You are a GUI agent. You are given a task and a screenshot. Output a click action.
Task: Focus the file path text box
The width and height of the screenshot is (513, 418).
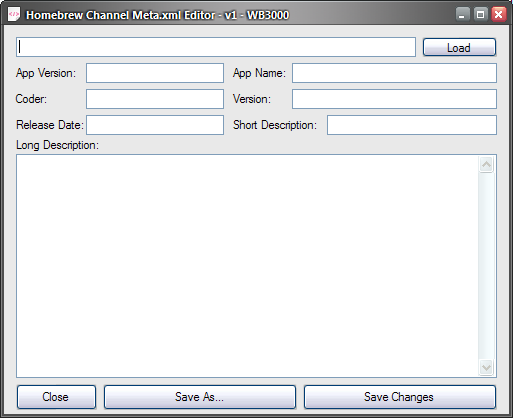coord(216,47)
